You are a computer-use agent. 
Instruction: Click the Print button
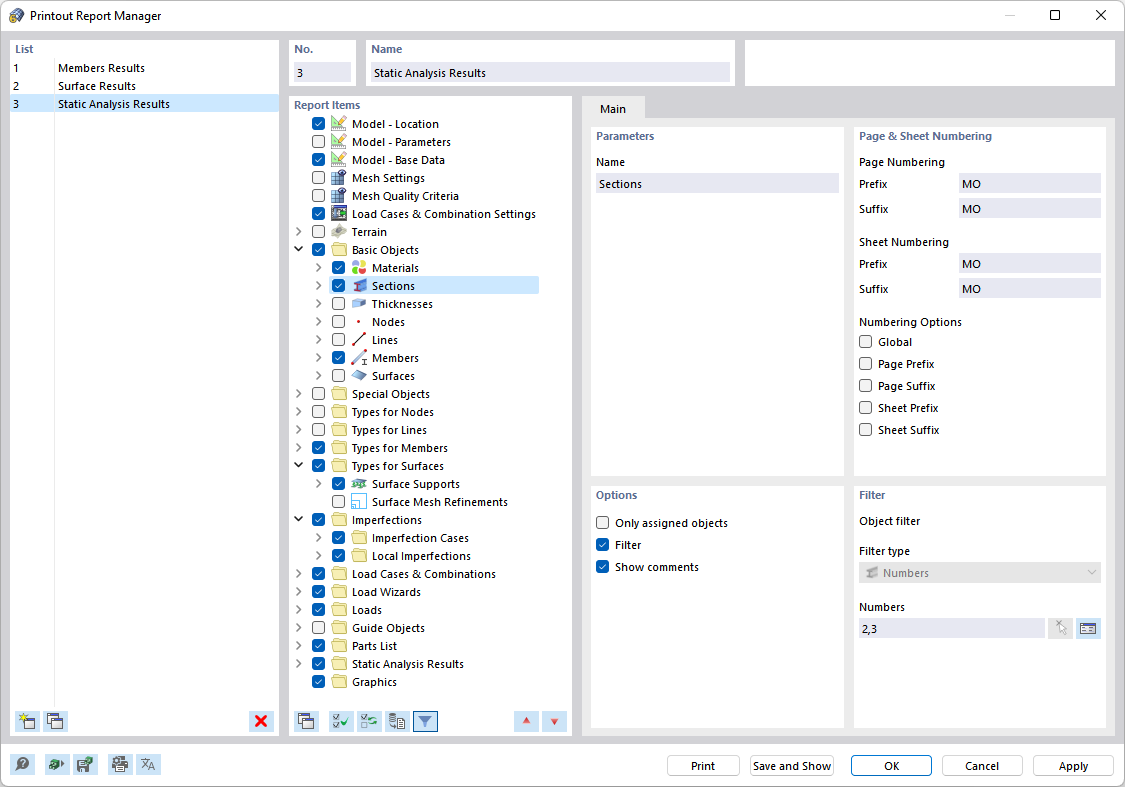(x=703, y=765)
